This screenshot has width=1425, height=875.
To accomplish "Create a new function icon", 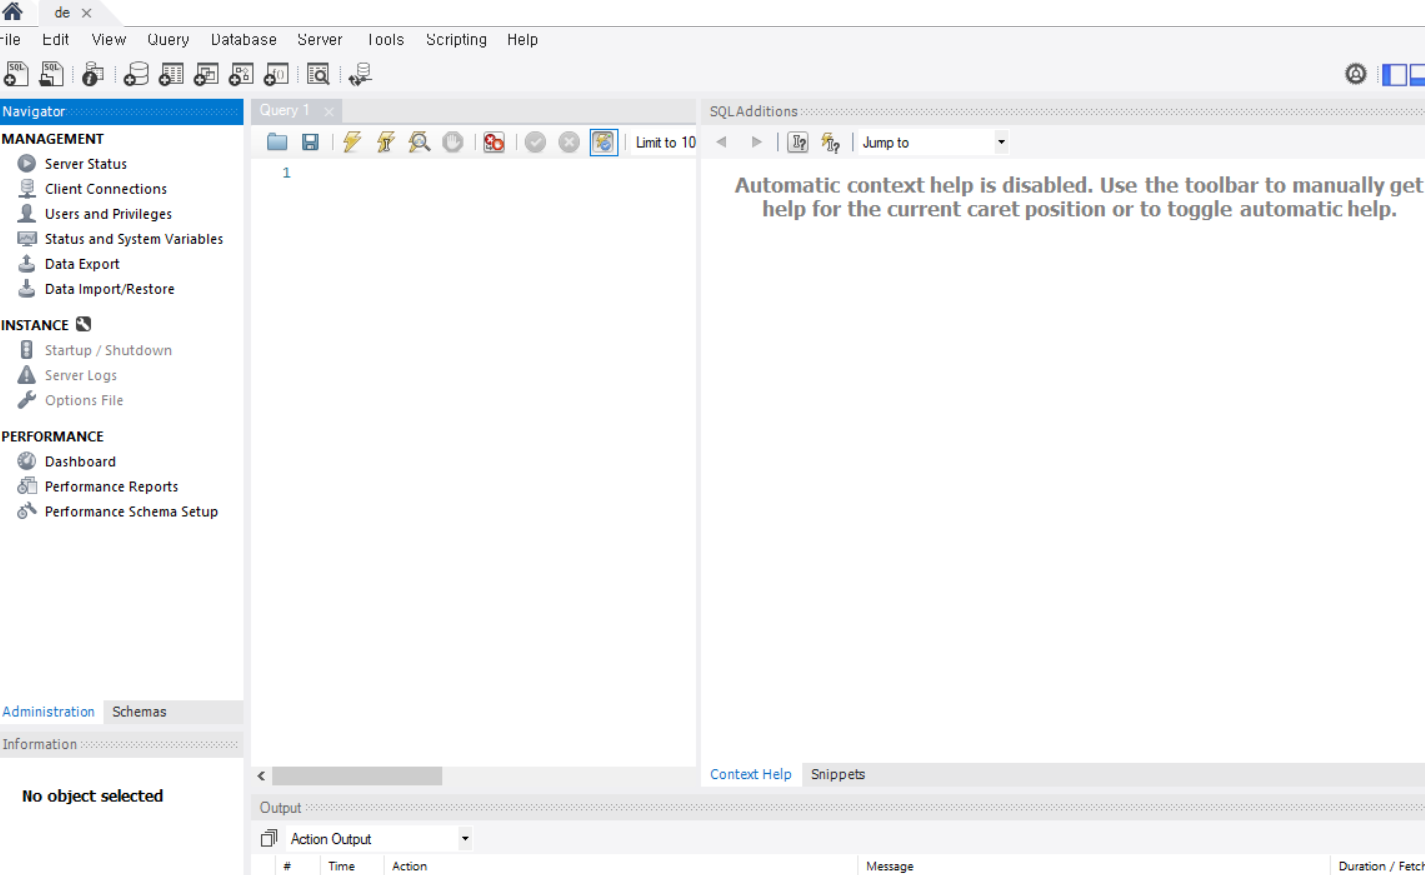I will click(276, 74).
